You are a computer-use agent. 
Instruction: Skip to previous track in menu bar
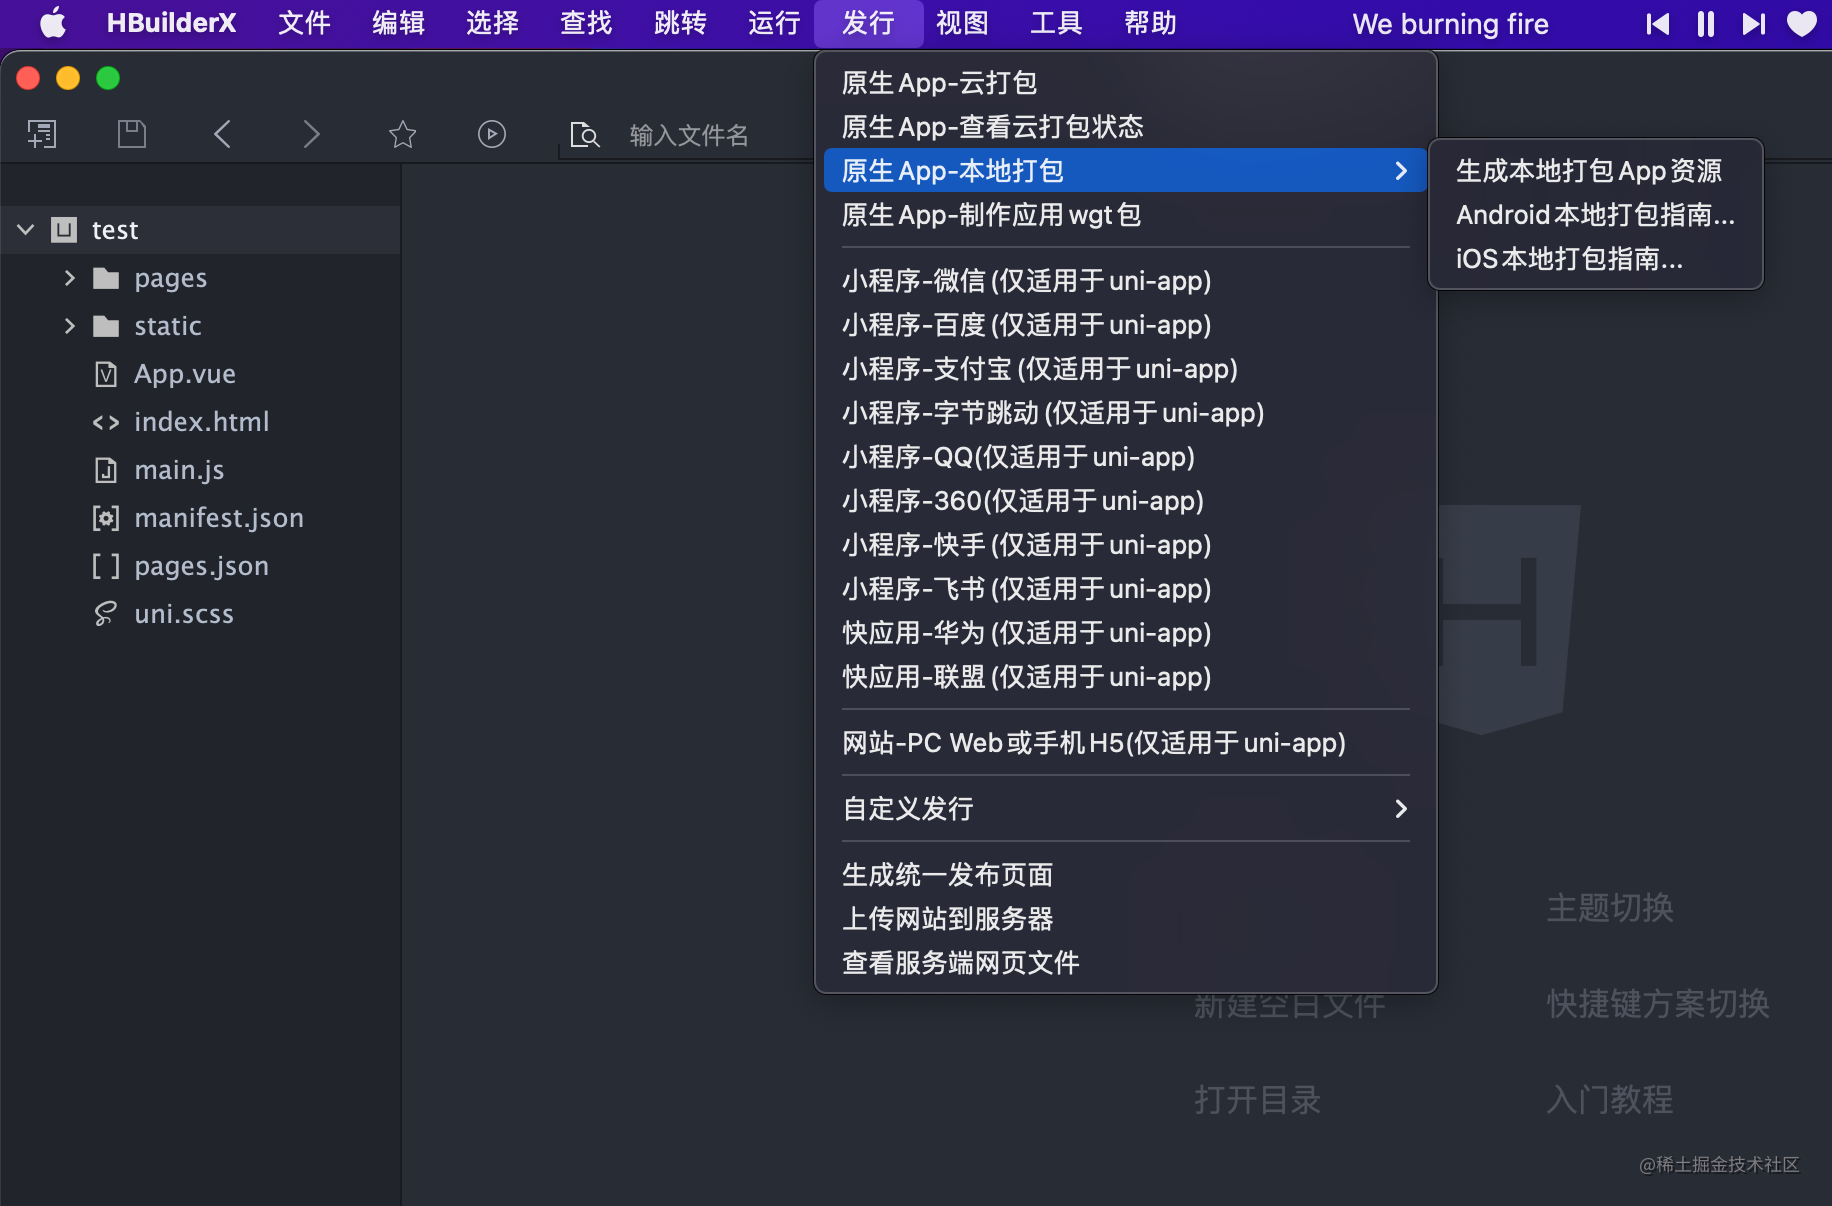pos(1658,23)
